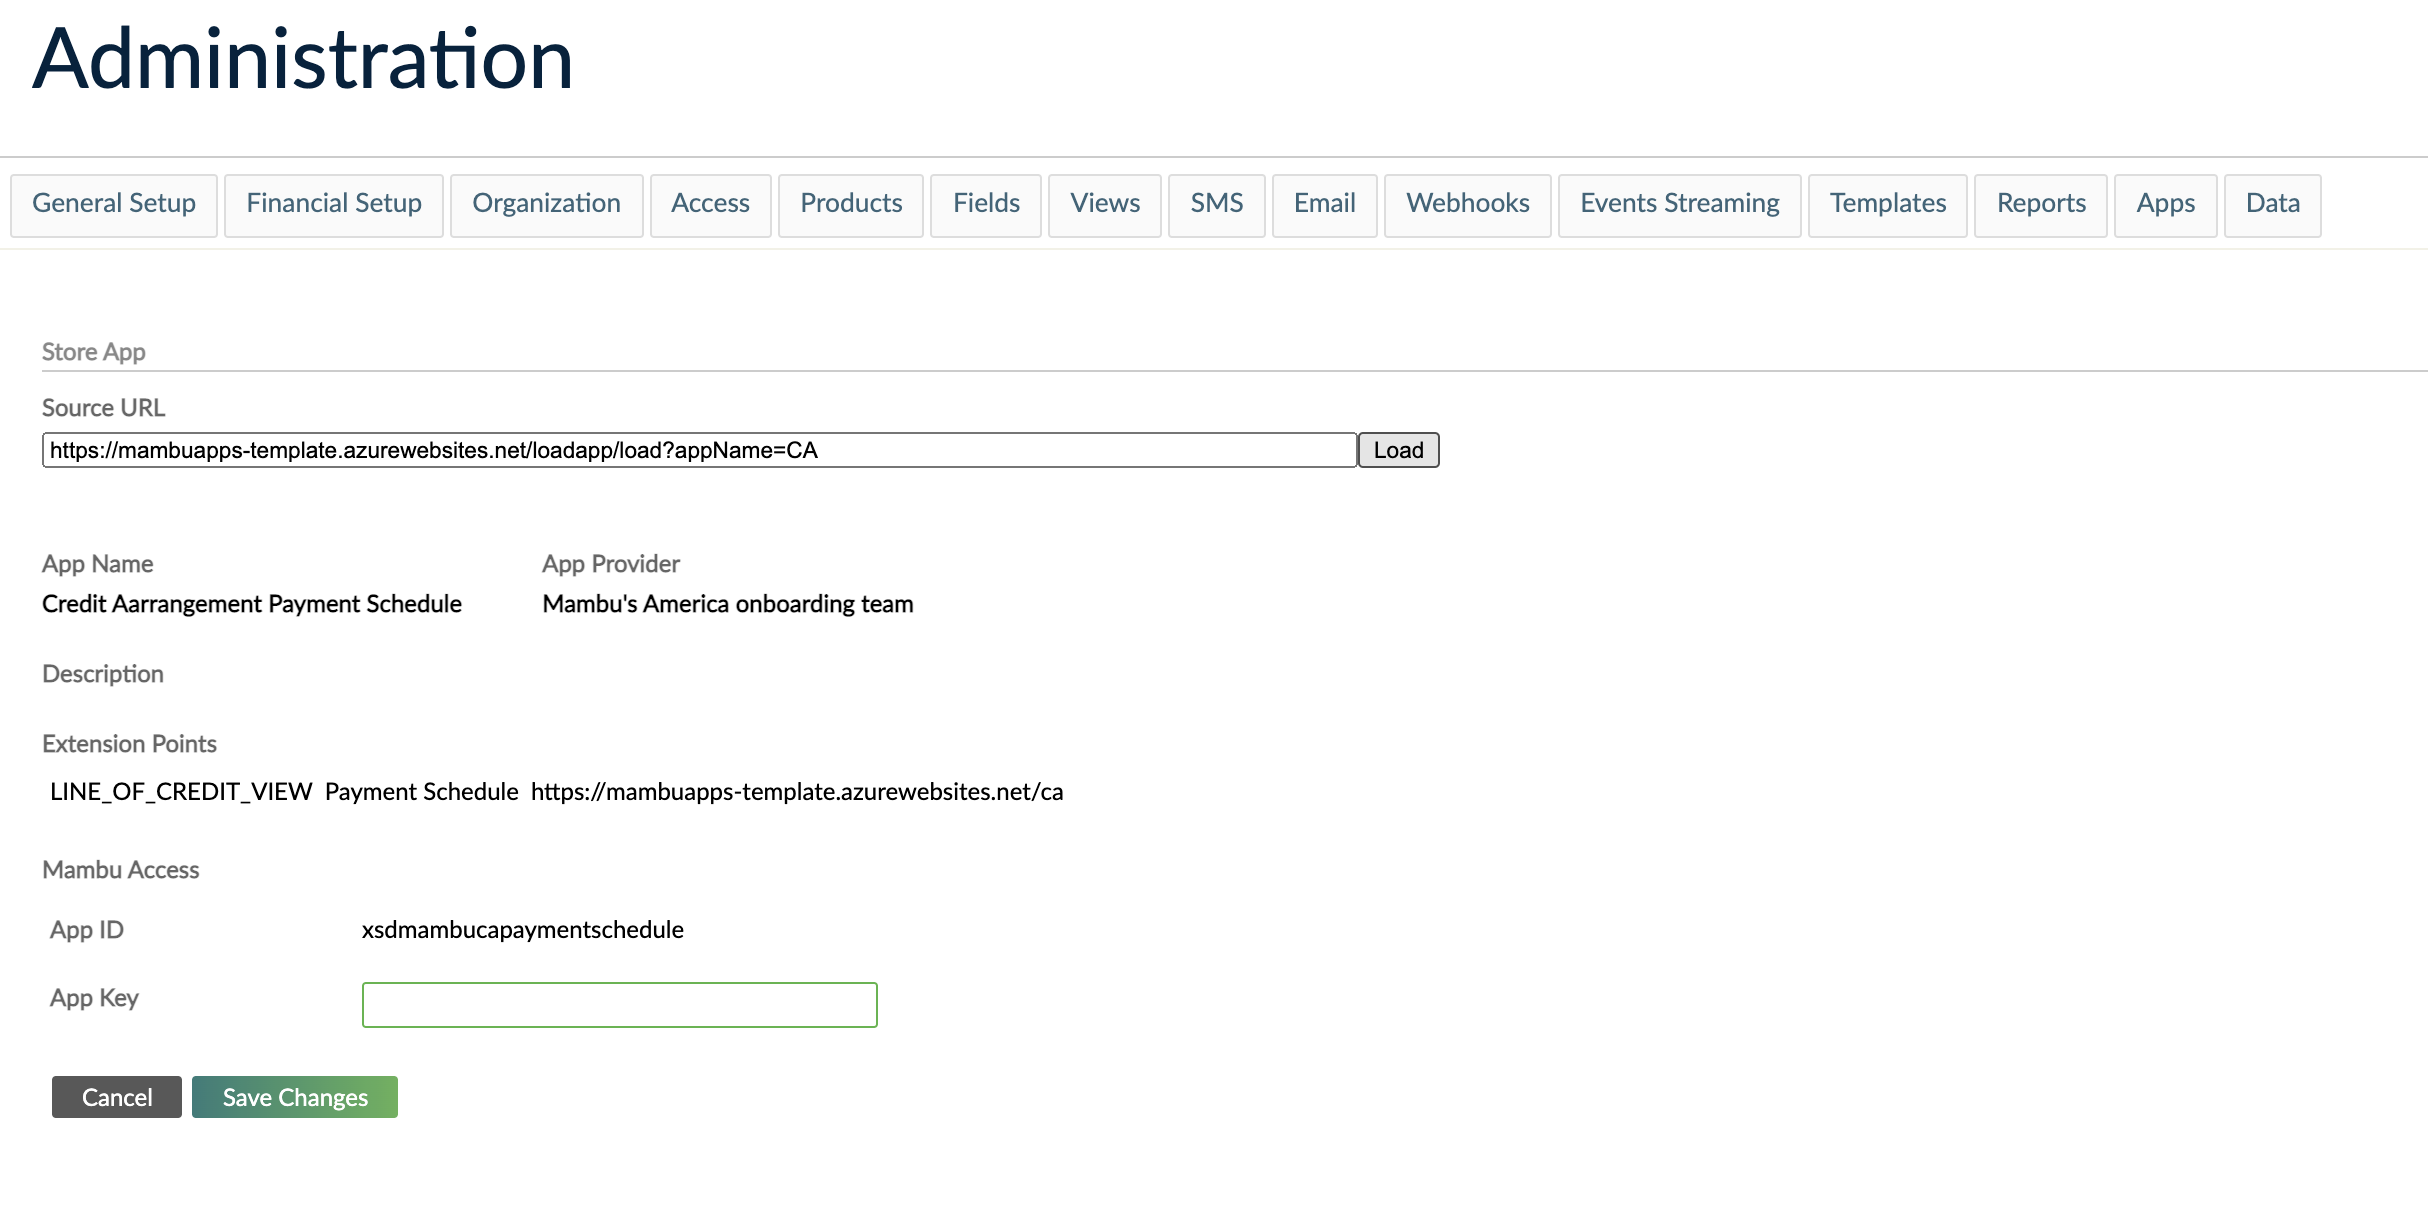Open the General Setup tab

(114, 204)
